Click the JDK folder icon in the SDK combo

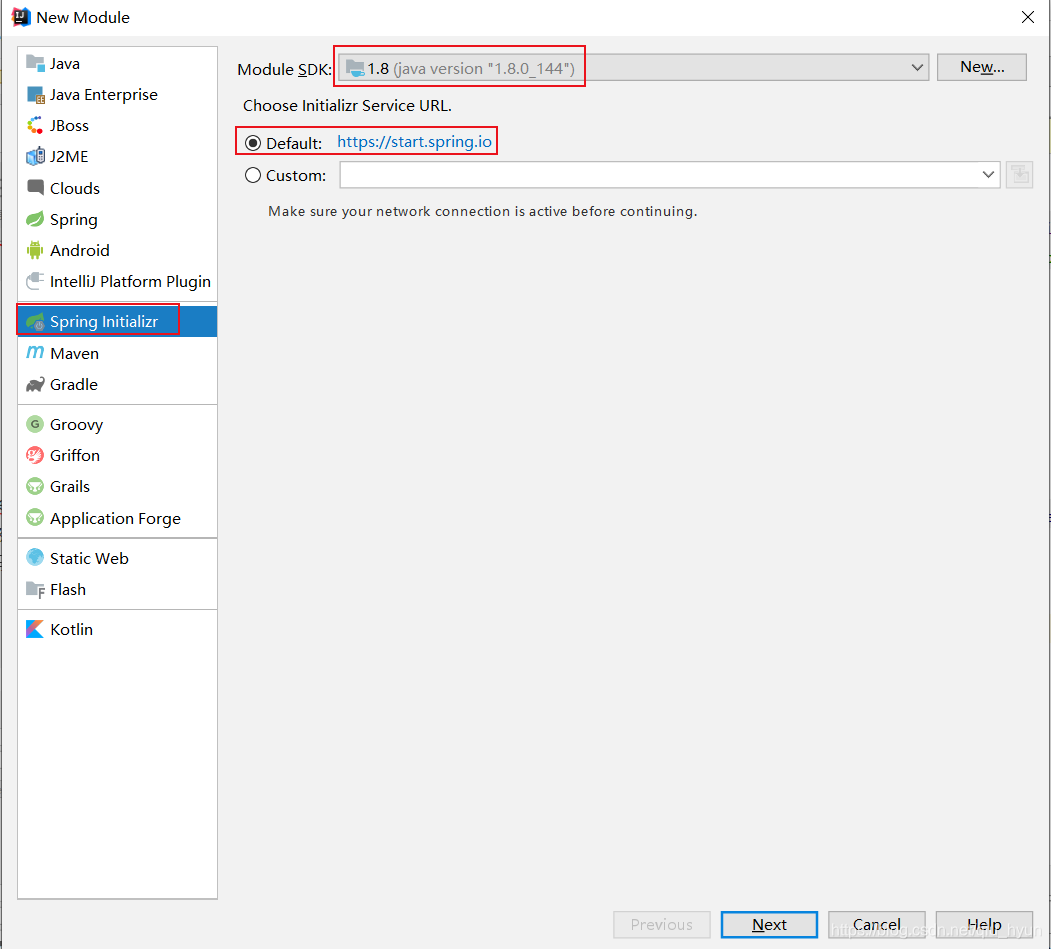pyautogui.click(x=355, y=68)
